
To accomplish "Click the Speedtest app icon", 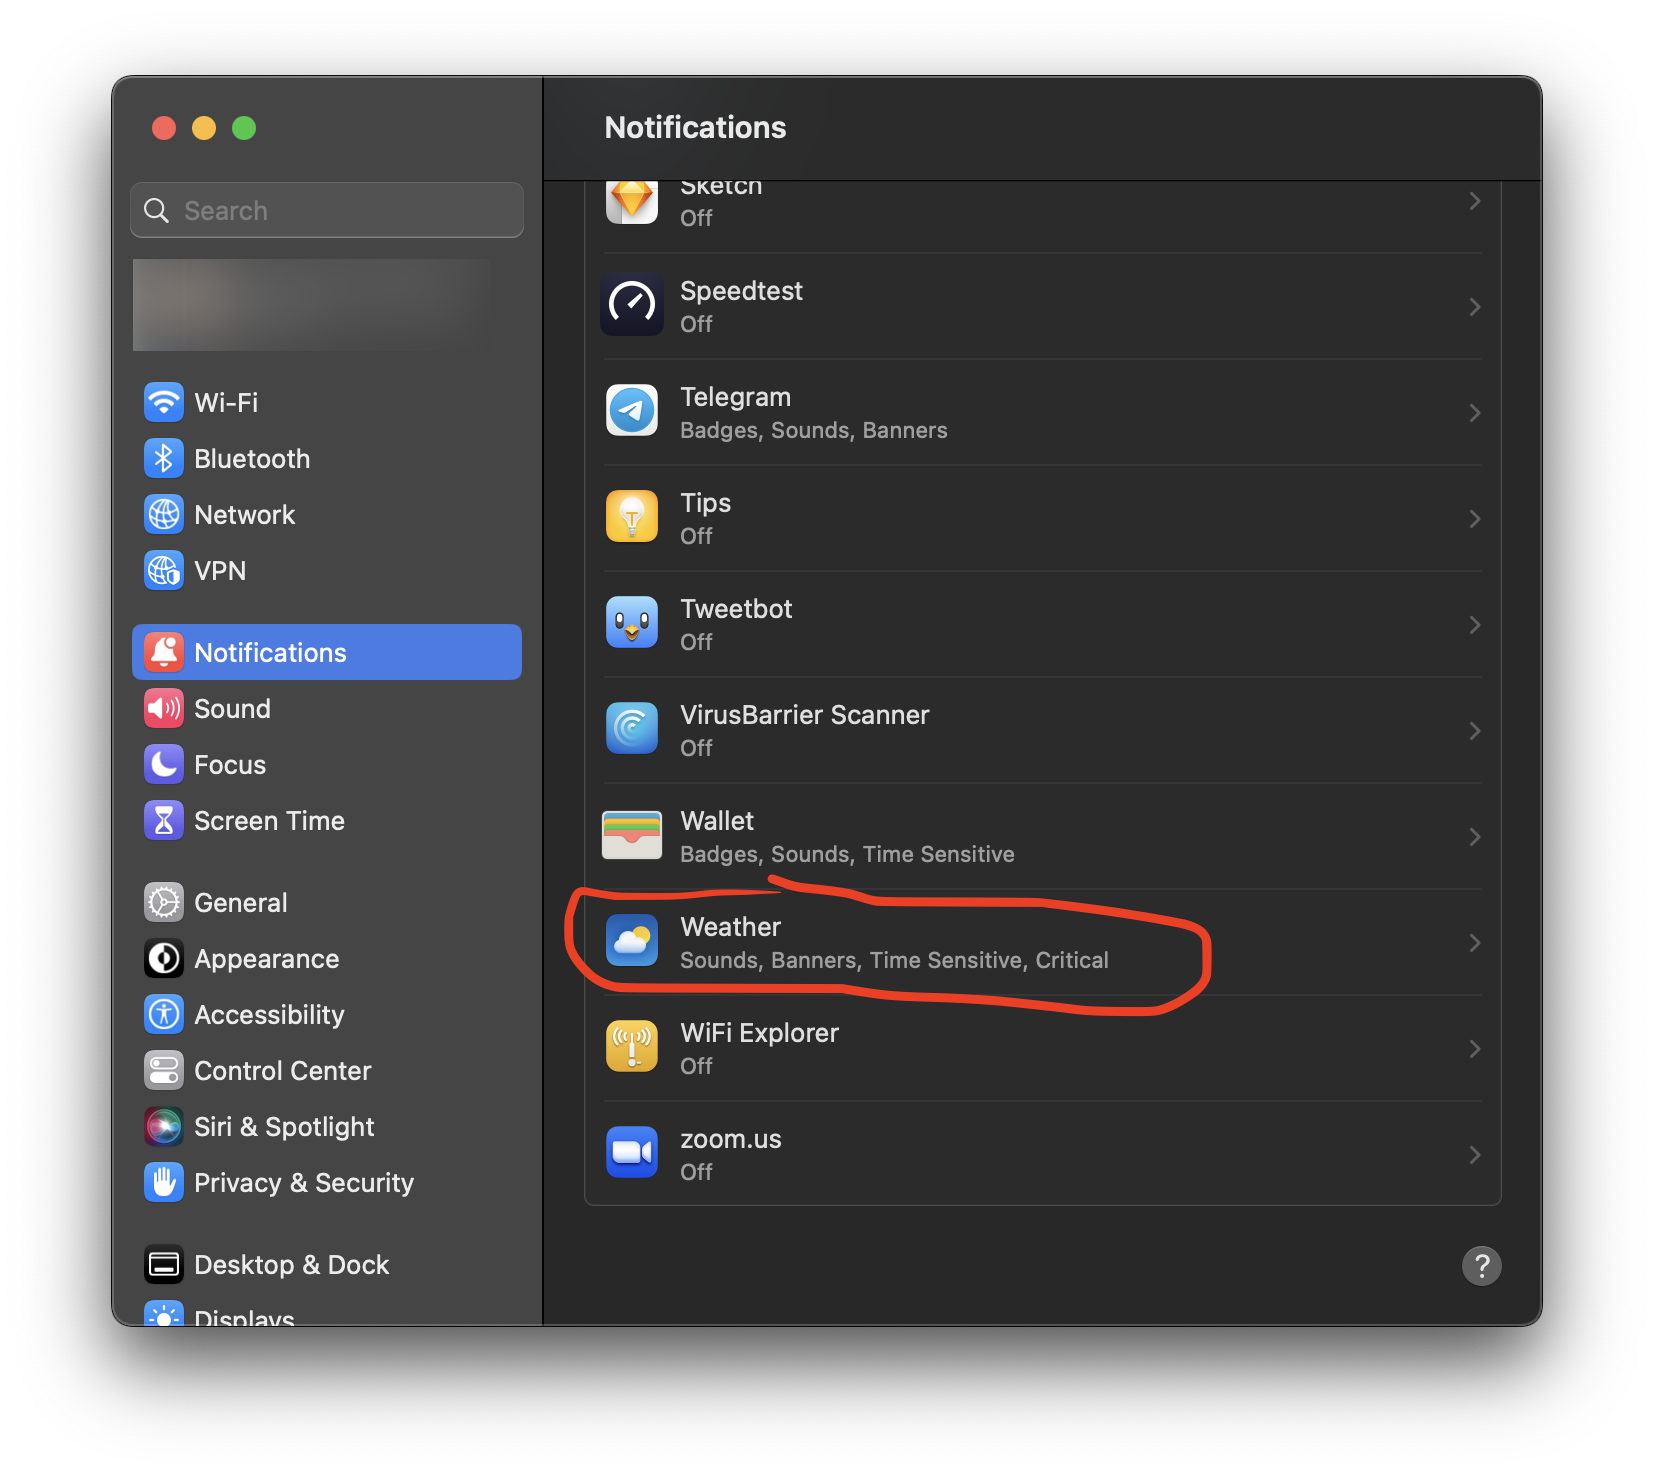I will pyautogui.click(x=632, y=305).
